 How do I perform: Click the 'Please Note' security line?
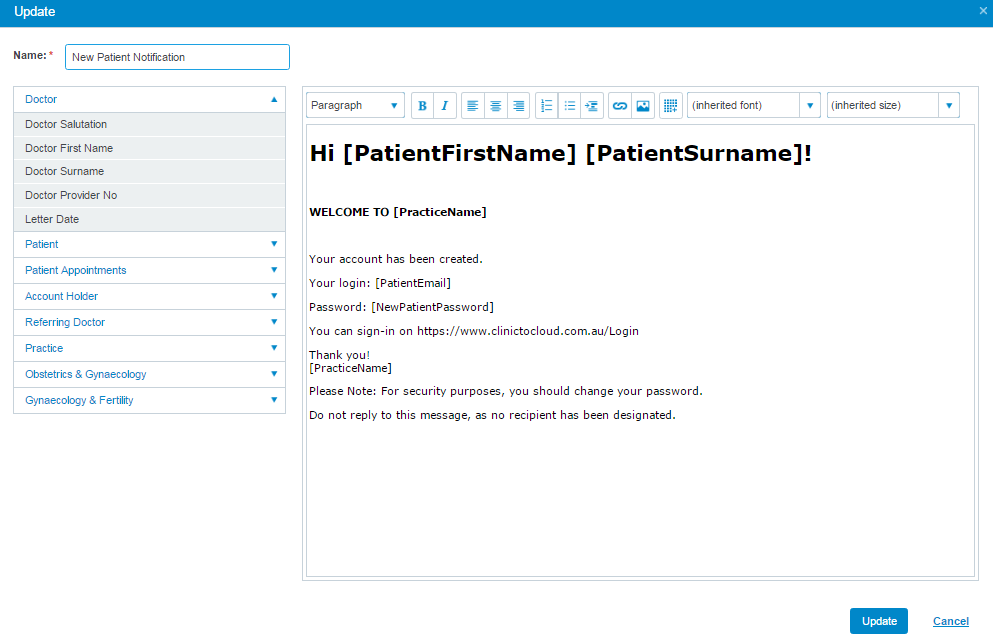point(505,391)
